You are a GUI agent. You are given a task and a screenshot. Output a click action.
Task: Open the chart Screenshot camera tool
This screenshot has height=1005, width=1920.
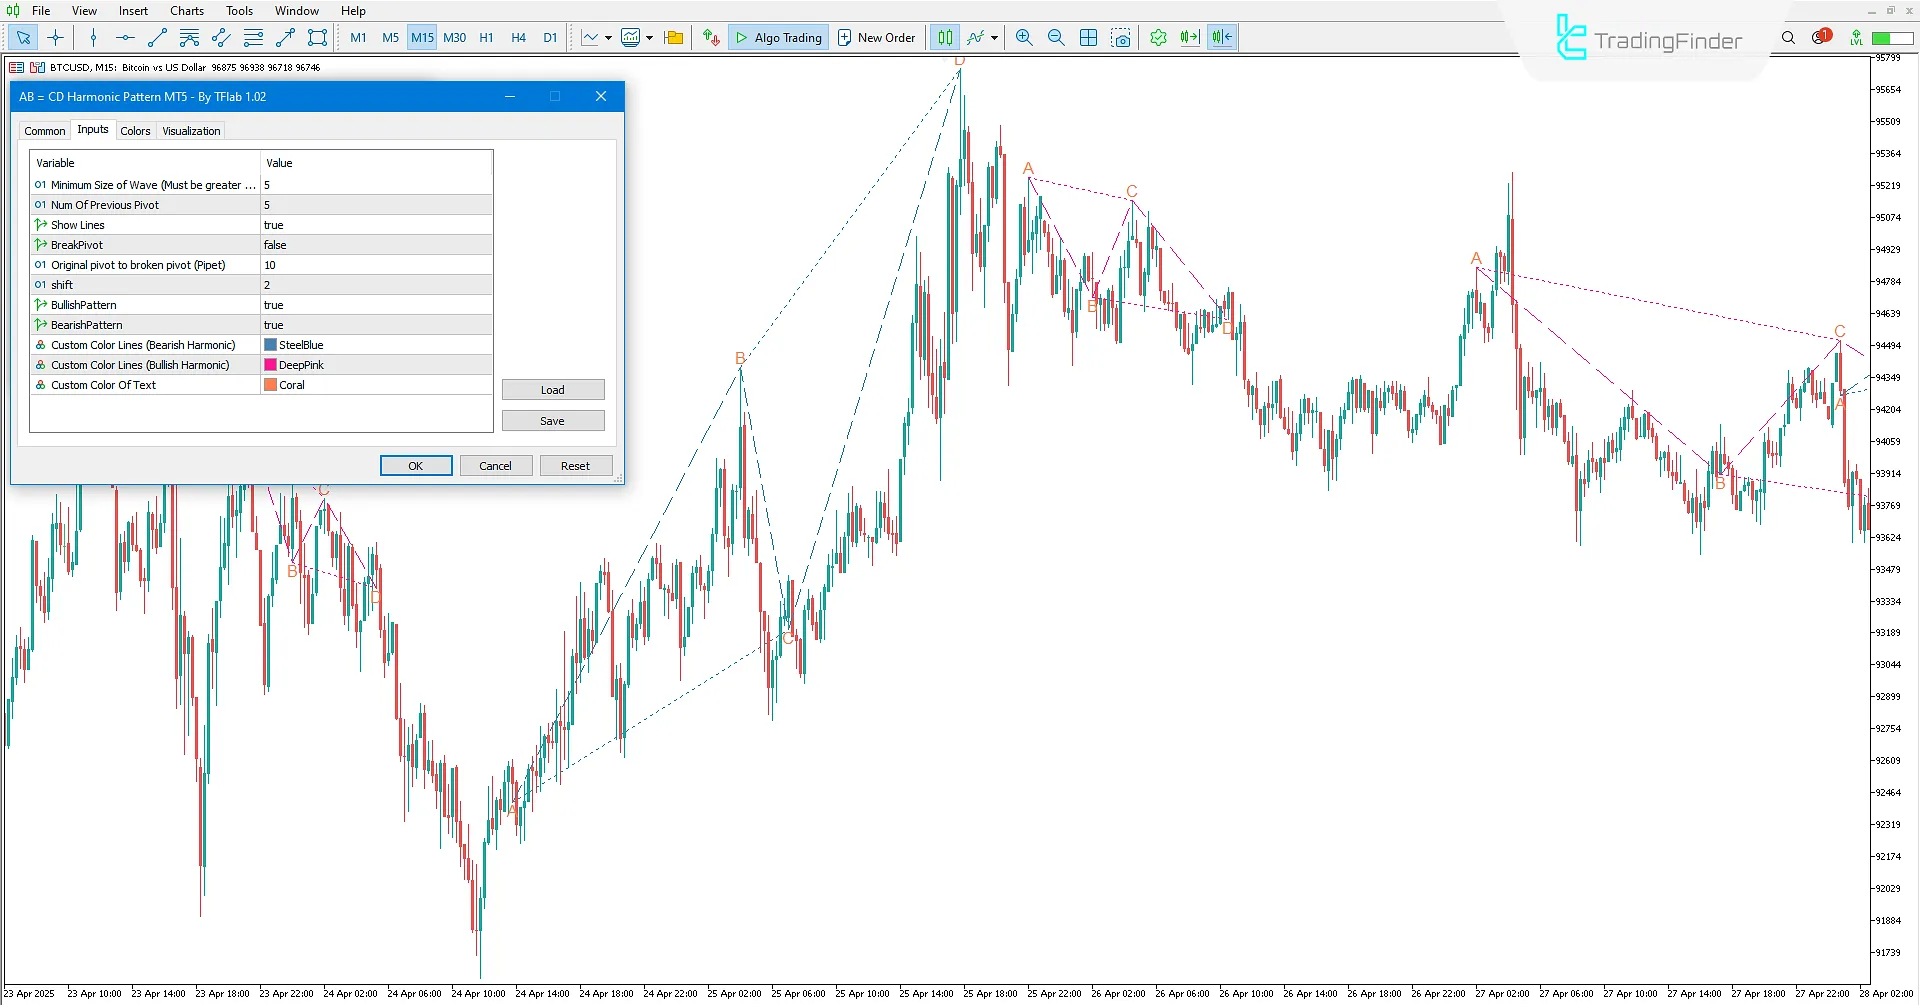[x=1123, y=37]
